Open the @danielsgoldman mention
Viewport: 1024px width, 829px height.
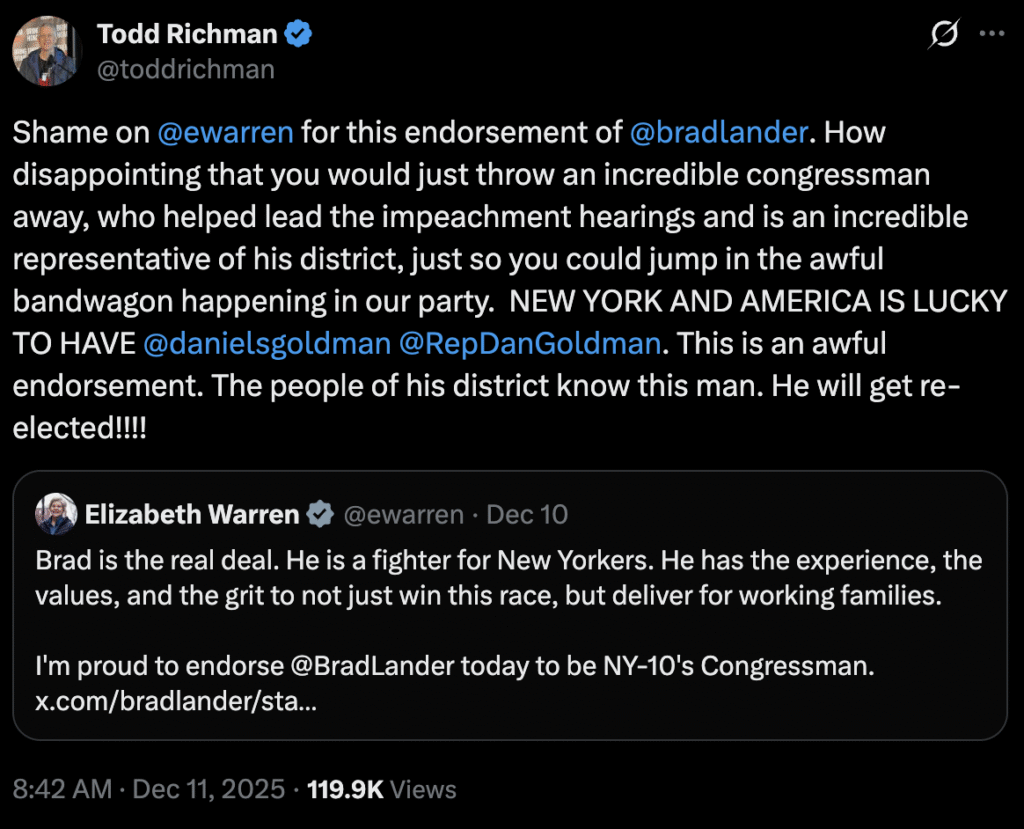(x=267, y=344)
